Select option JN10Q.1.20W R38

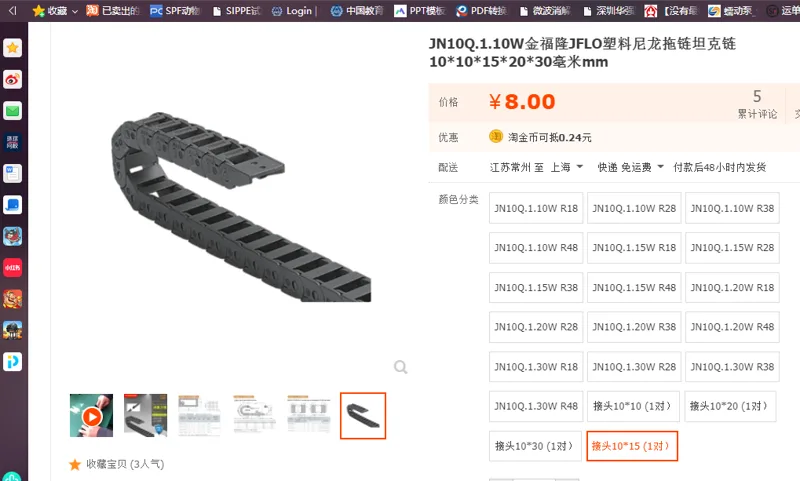click(x=634, y=326)
